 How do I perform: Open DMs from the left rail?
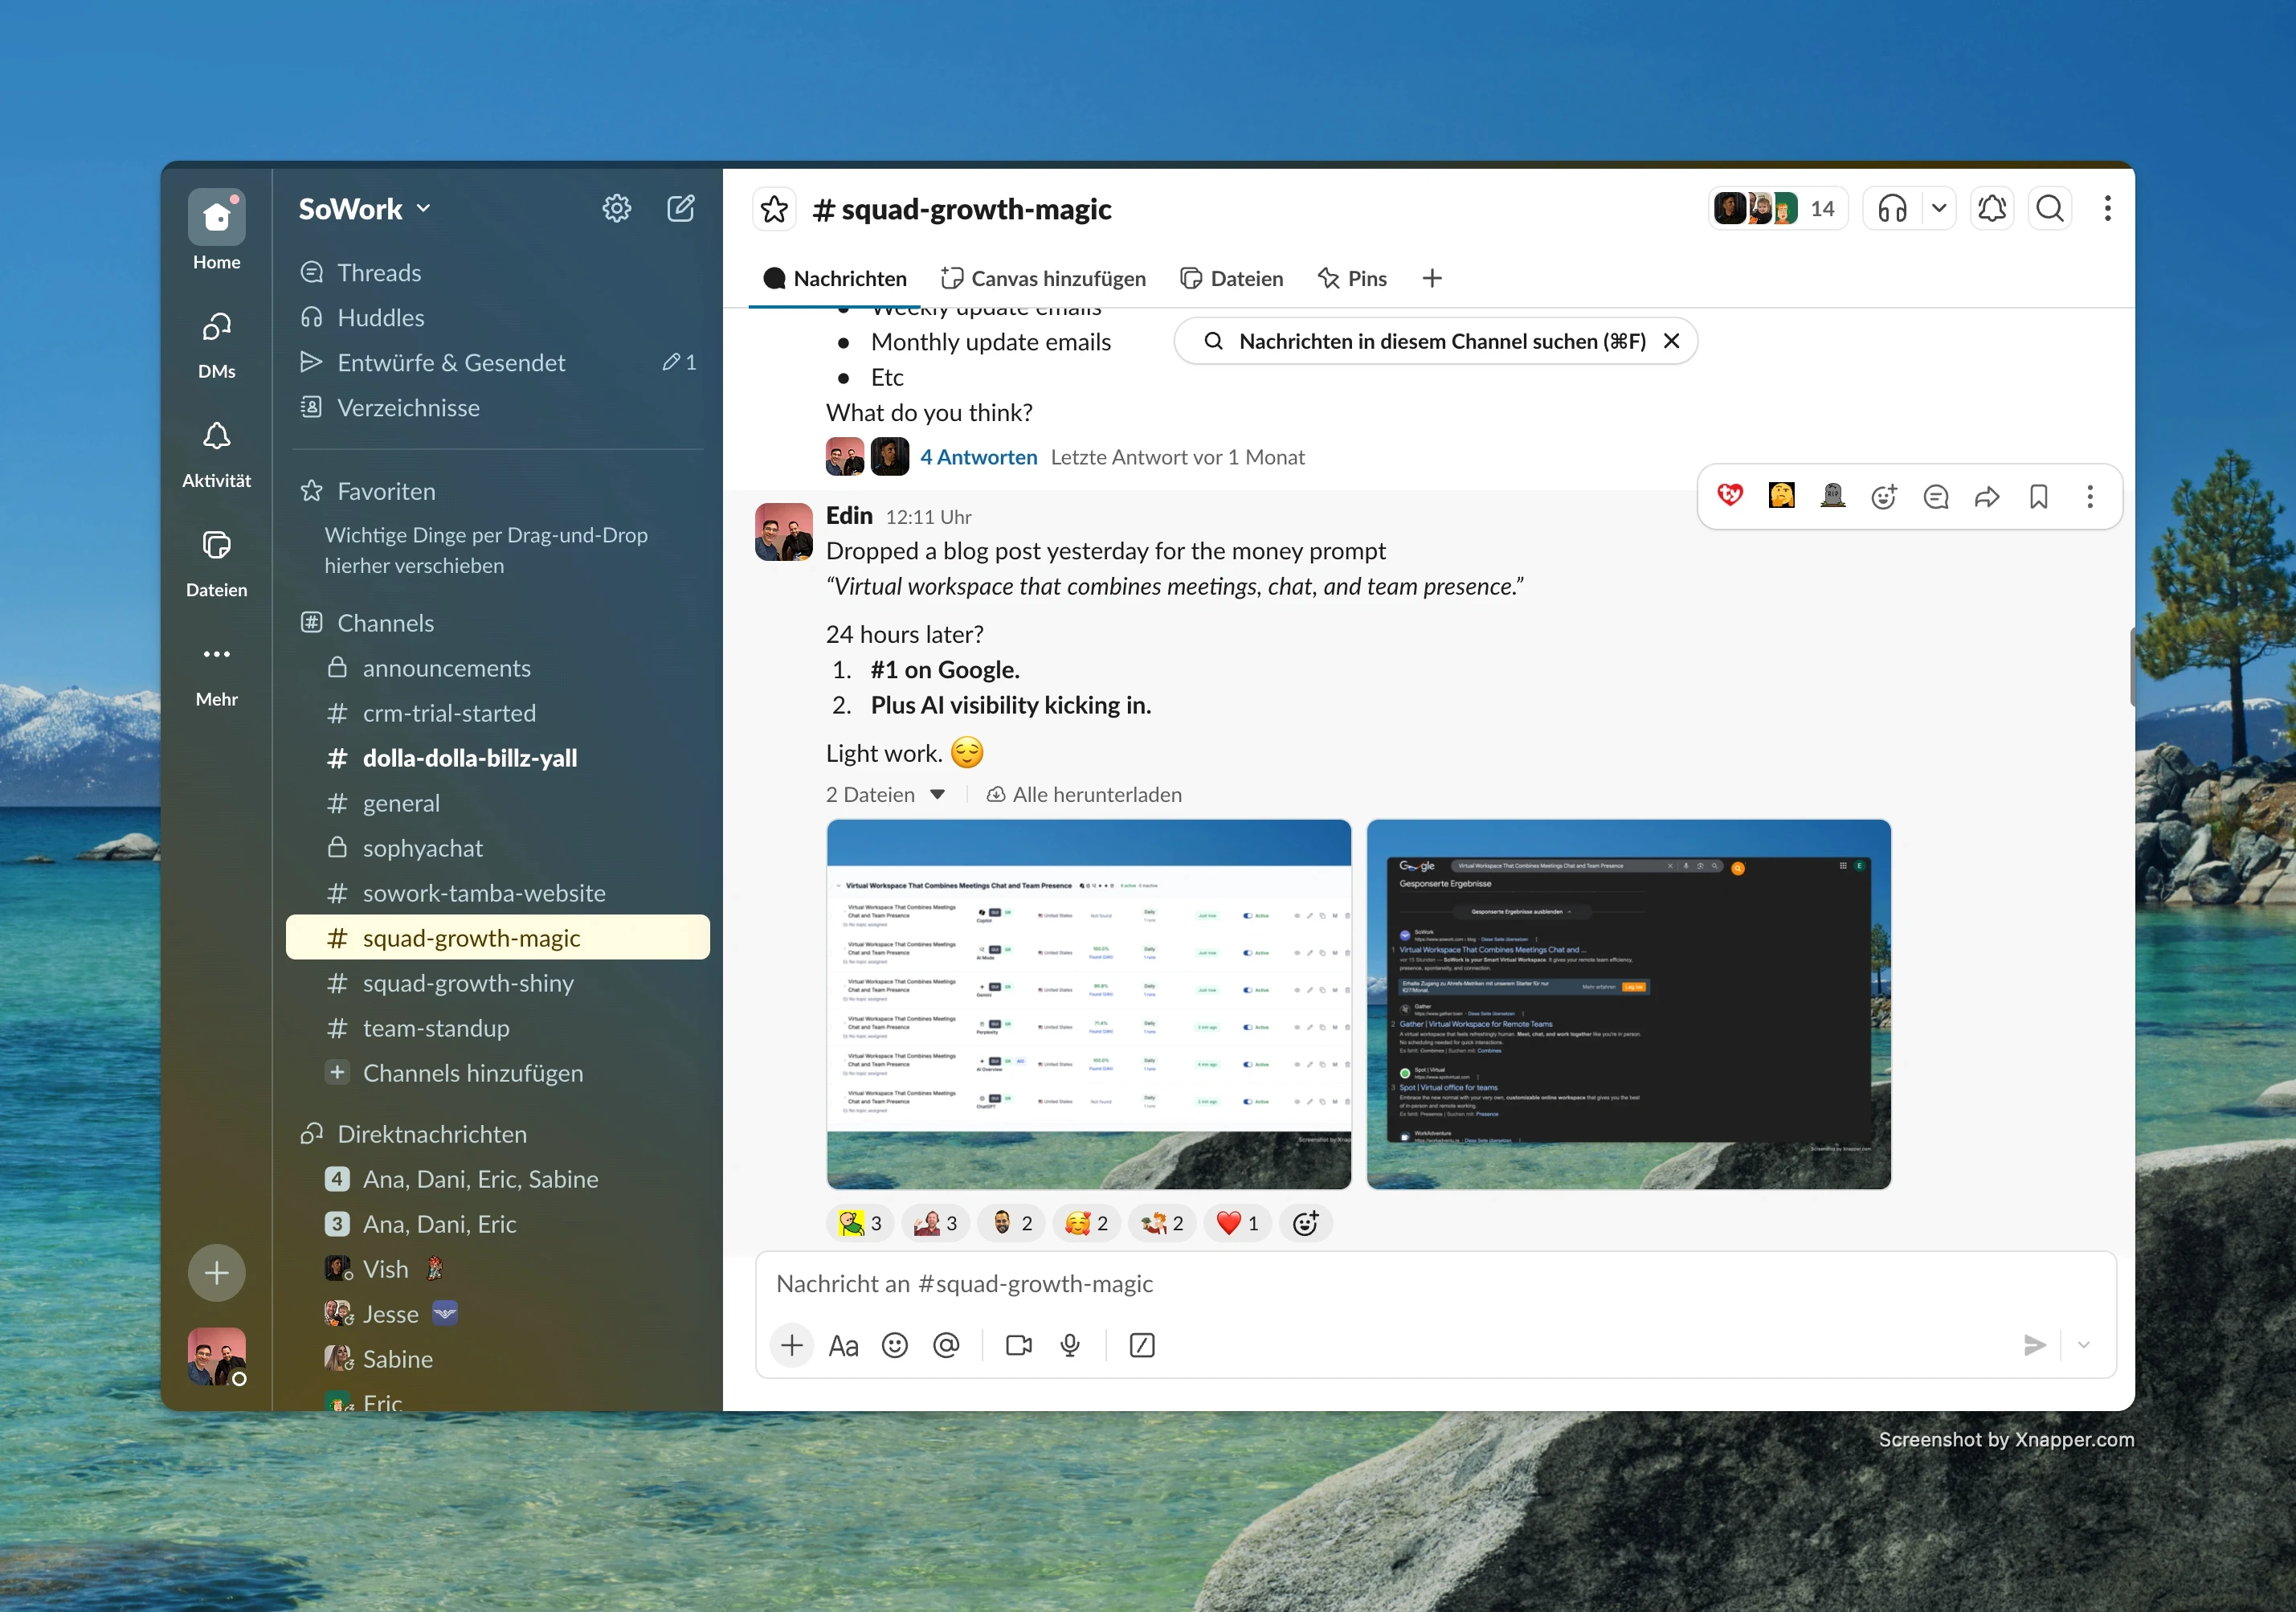click(x=216, y=344)
